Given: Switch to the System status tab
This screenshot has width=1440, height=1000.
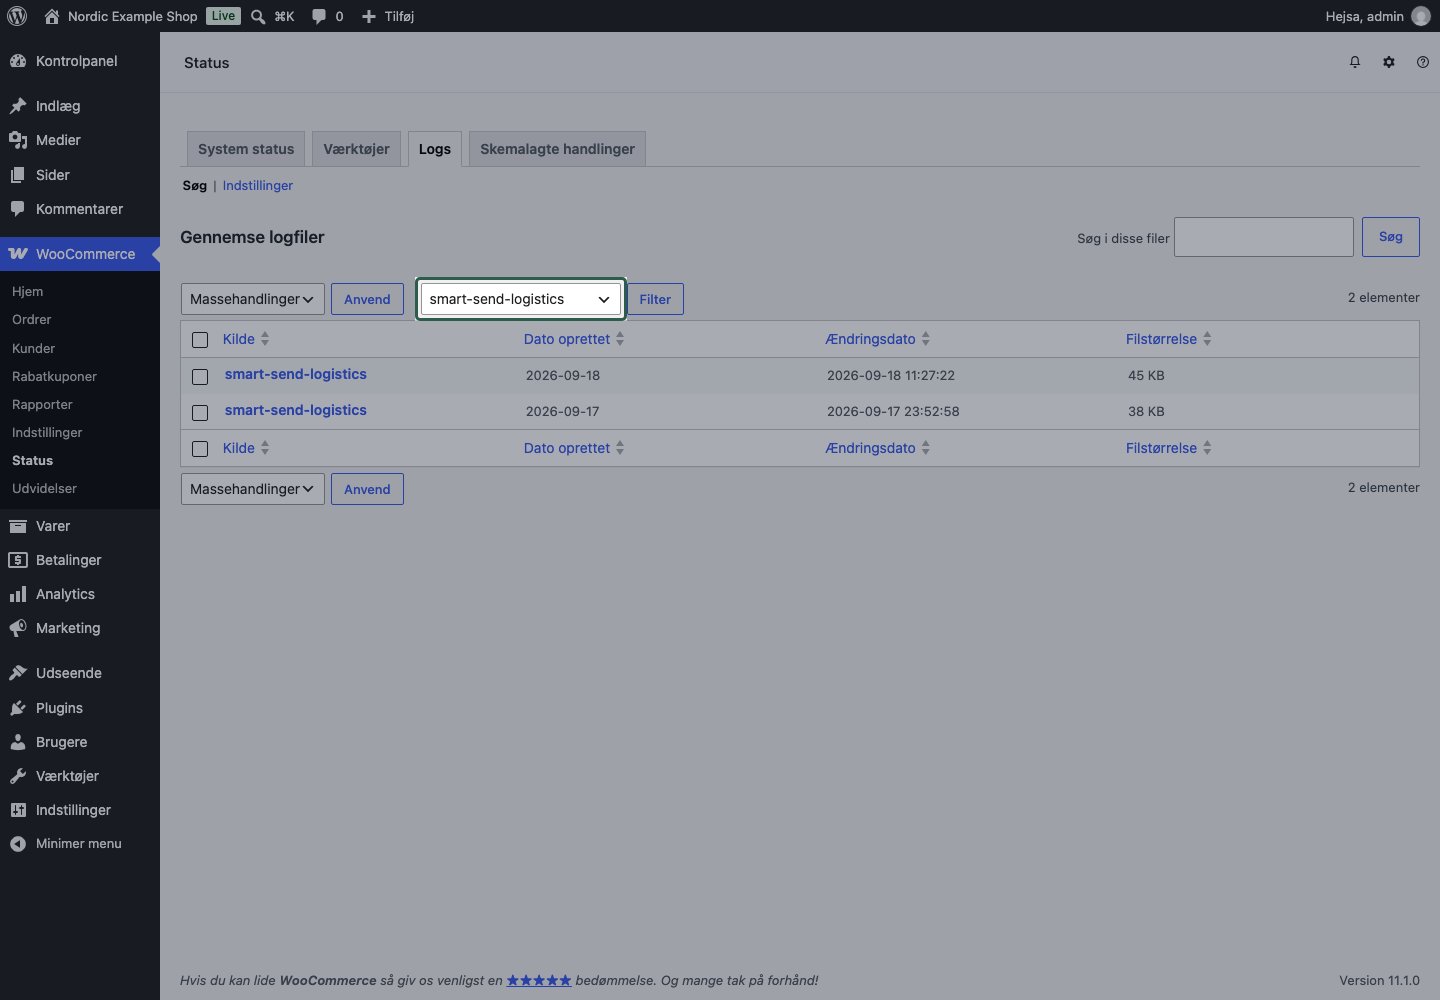Looking at the screenshot, I should click(x=246, y=149).
